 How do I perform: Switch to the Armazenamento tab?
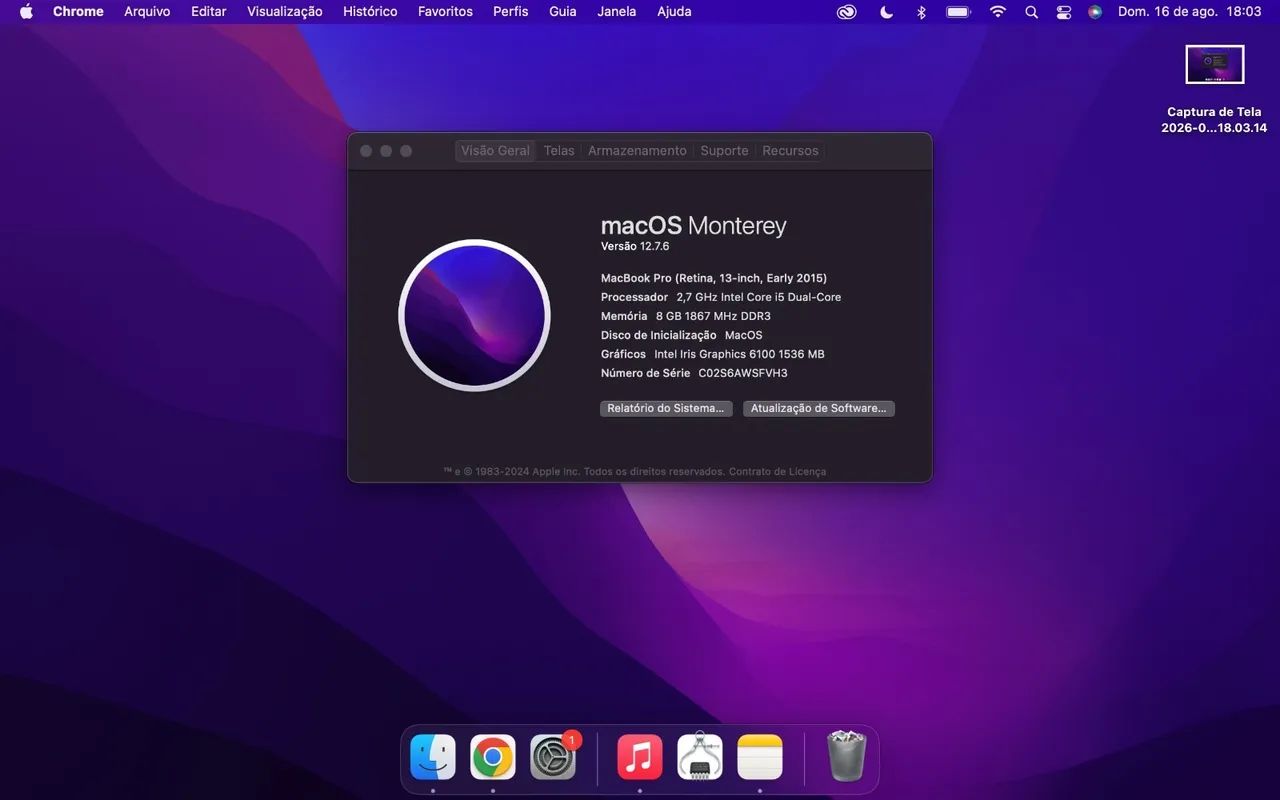(x=637, y=151)
